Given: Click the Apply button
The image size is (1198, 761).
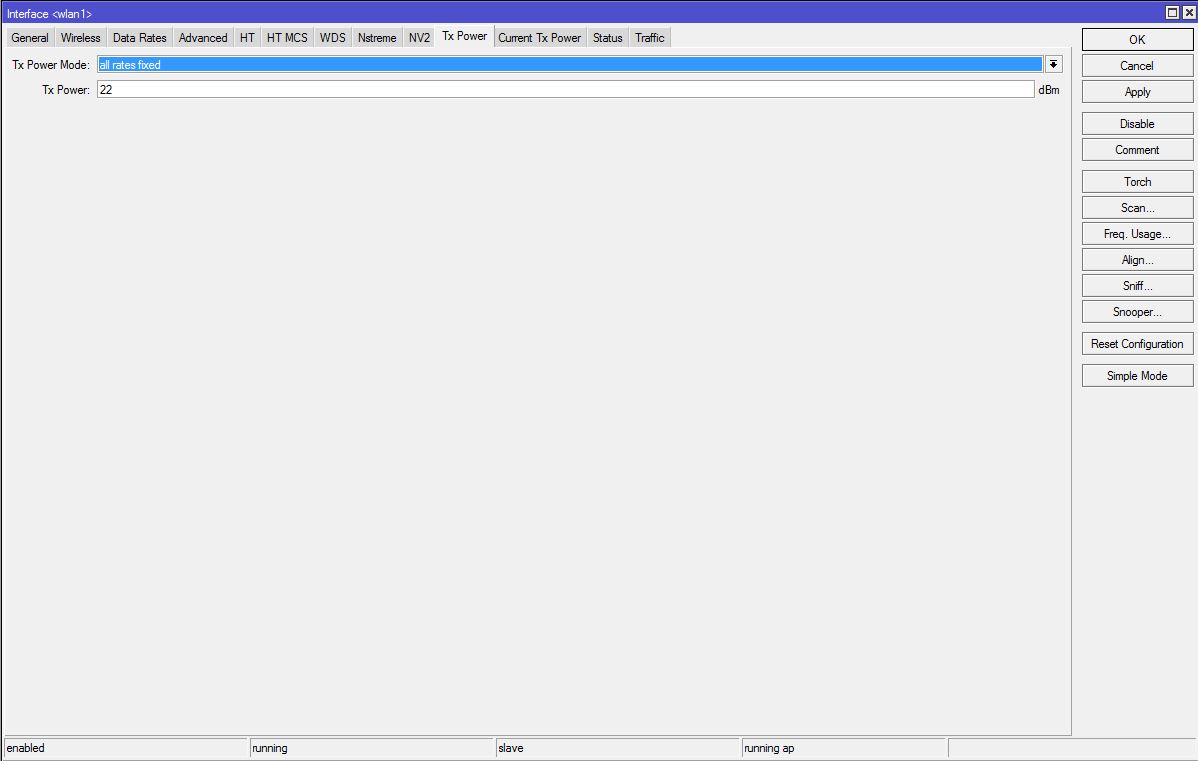Looking at the screenshot, I should [1137, 92].
